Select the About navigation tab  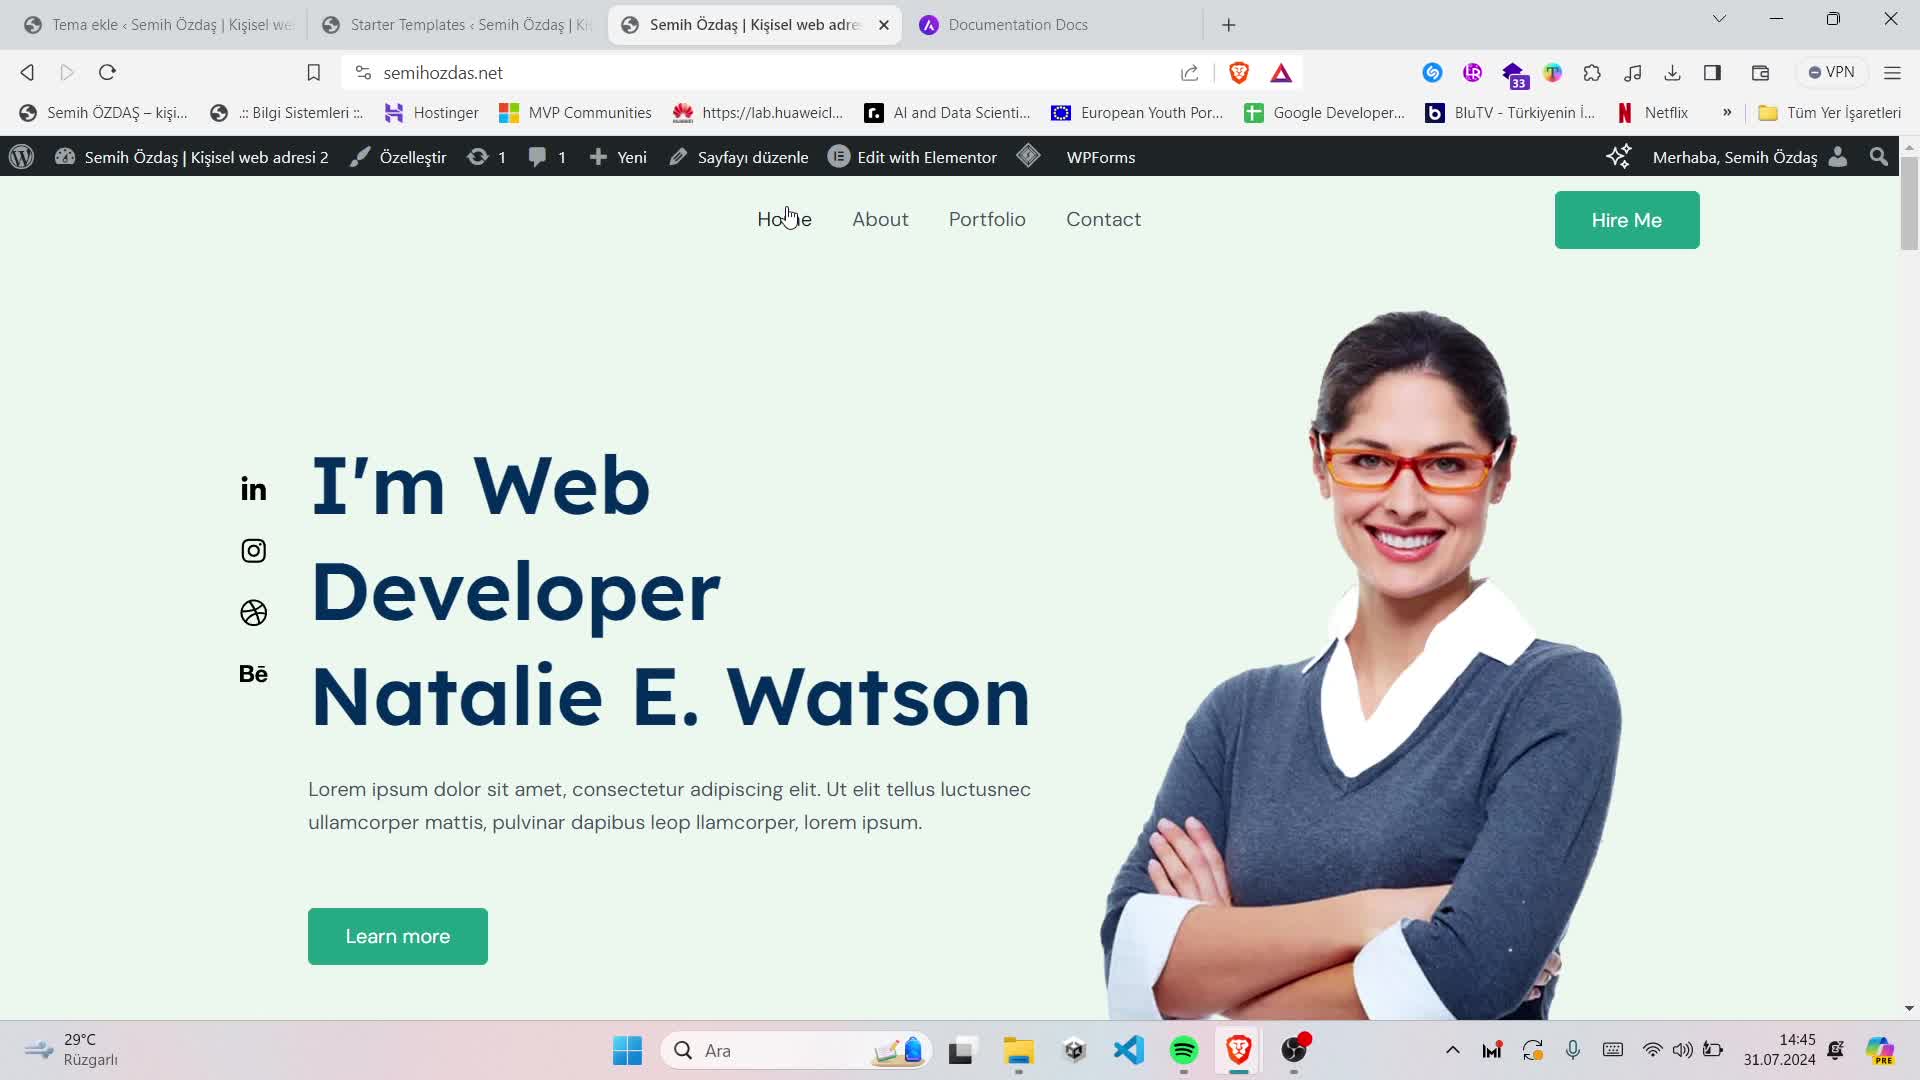click(880, 219)
